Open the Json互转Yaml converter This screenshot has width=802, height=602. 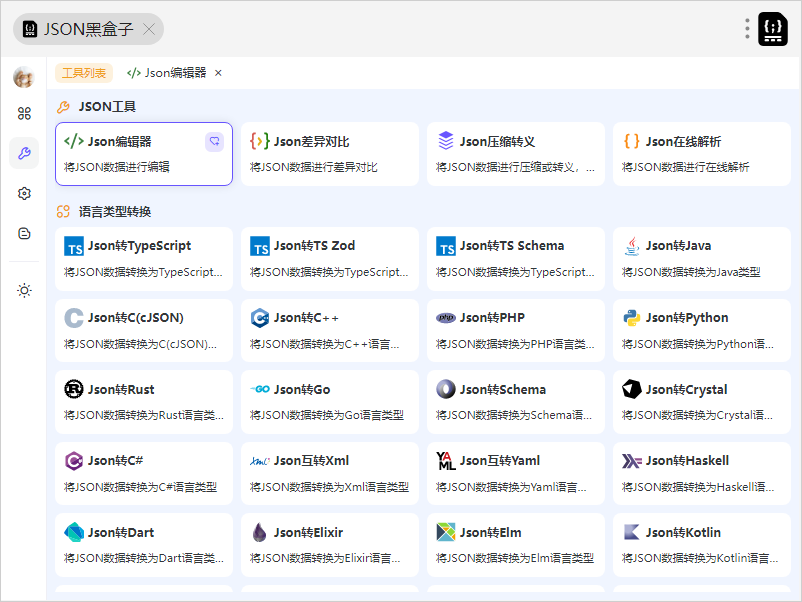click(516, 473)
